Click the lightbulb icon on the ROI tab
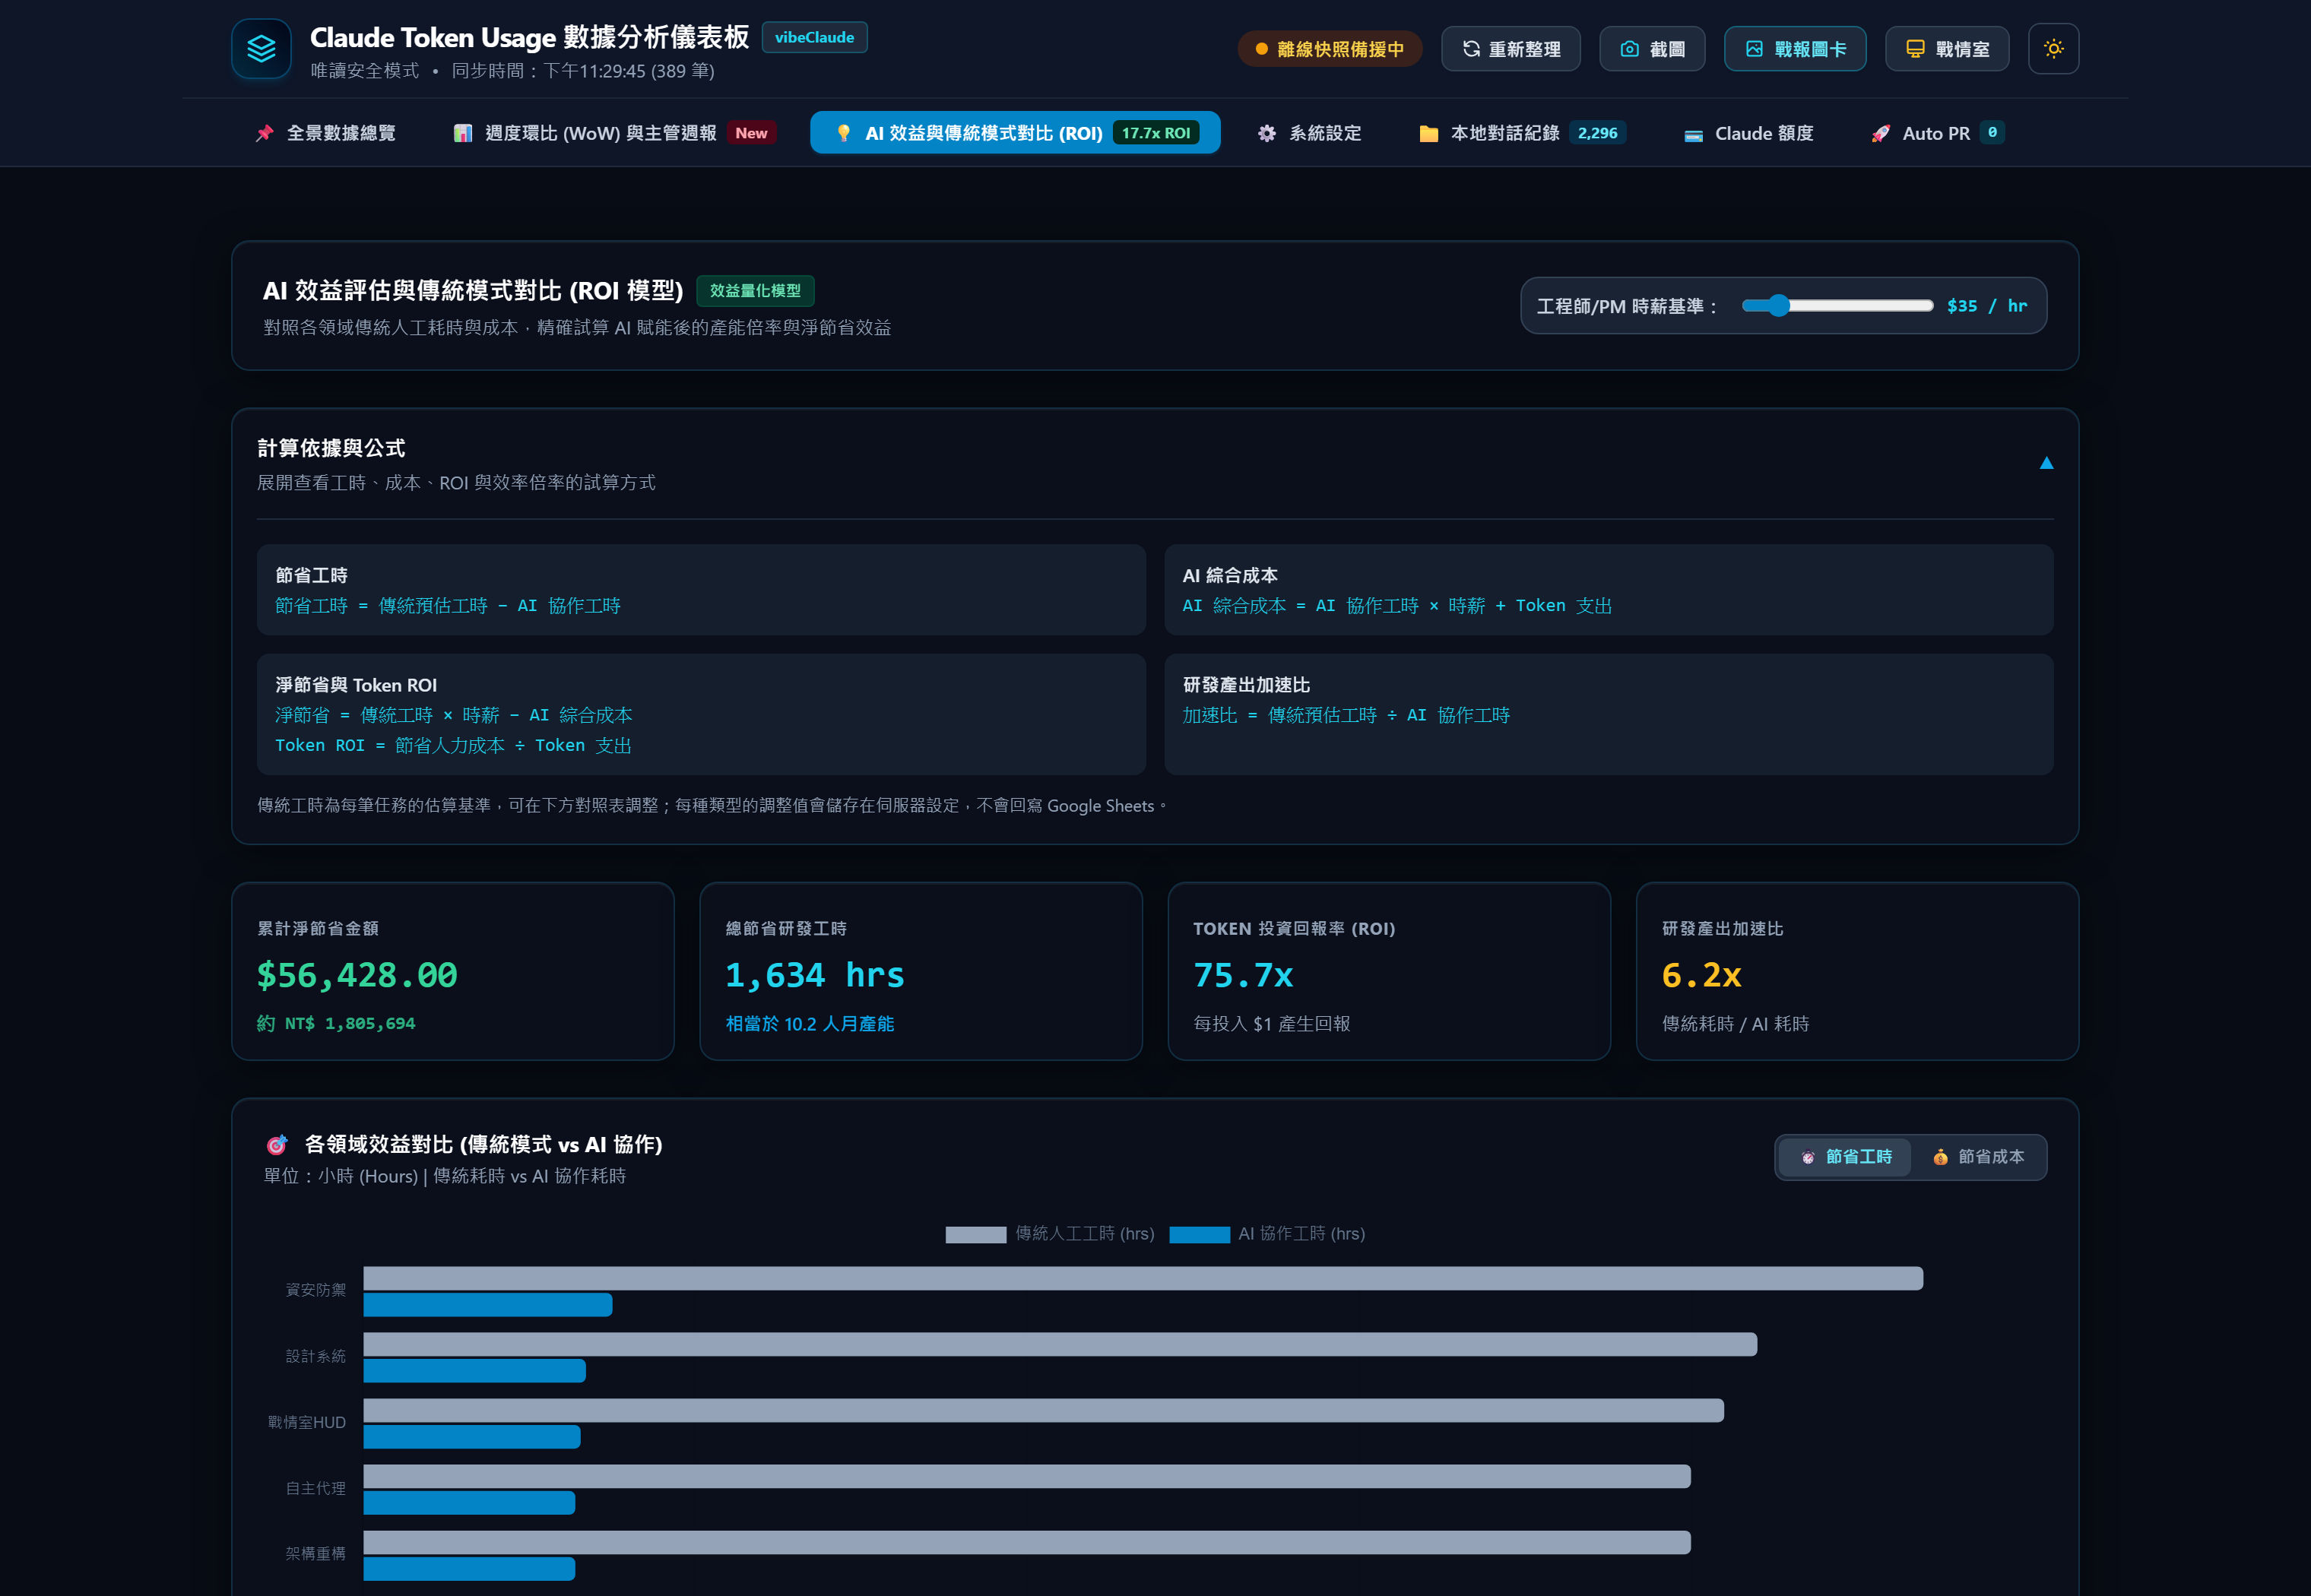 point(844,133)
